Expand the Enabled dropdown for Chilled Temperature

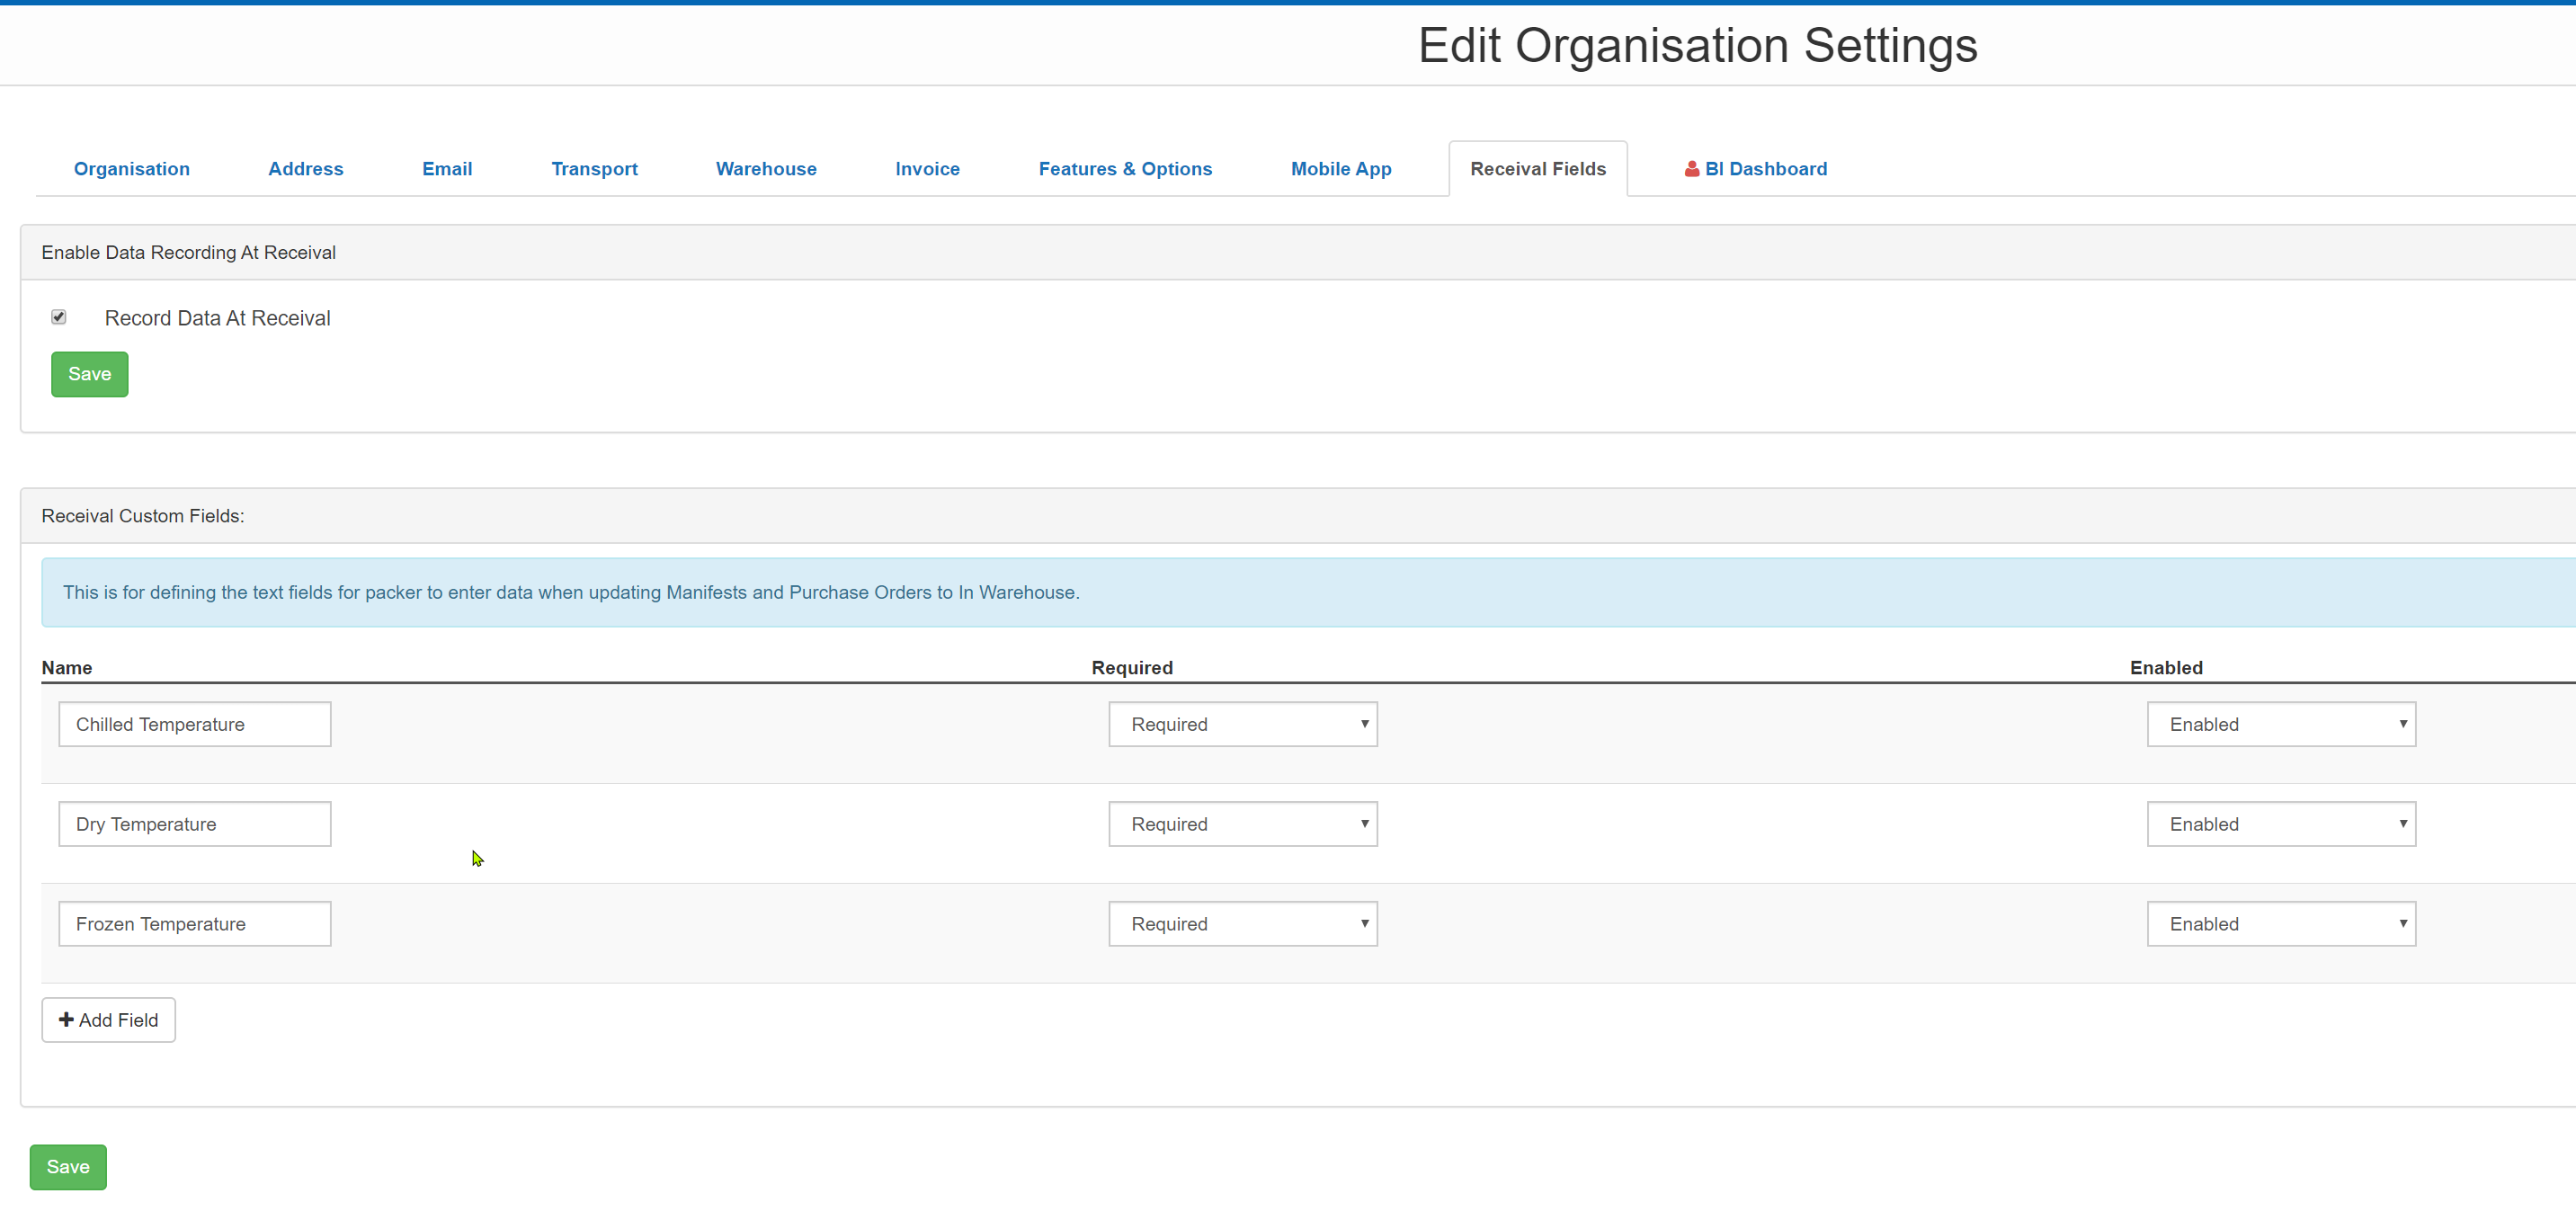click(2280, 724)
